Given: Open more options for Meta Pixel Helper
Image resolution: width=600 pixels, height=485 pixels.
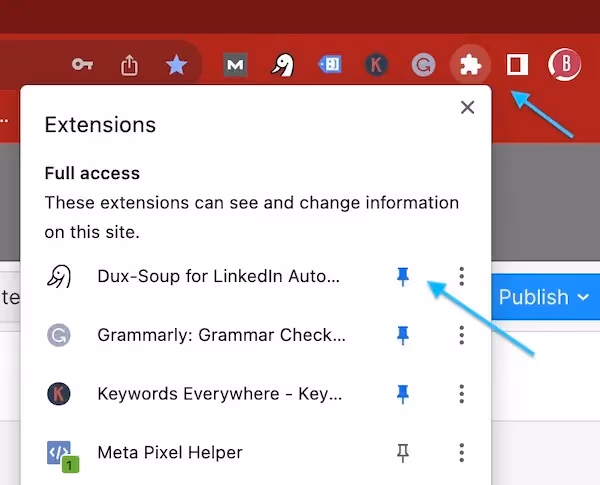Looking at the screenshot, I should tap(462, 453).
